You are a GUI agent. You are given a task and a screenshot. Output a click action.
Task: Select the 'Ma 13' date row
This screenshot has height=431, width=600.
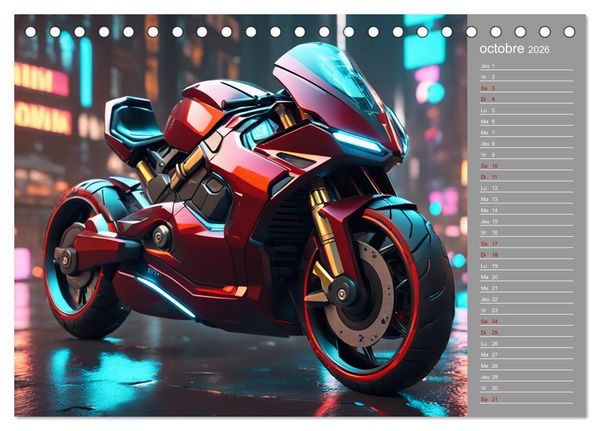click(x=527, y=199)
